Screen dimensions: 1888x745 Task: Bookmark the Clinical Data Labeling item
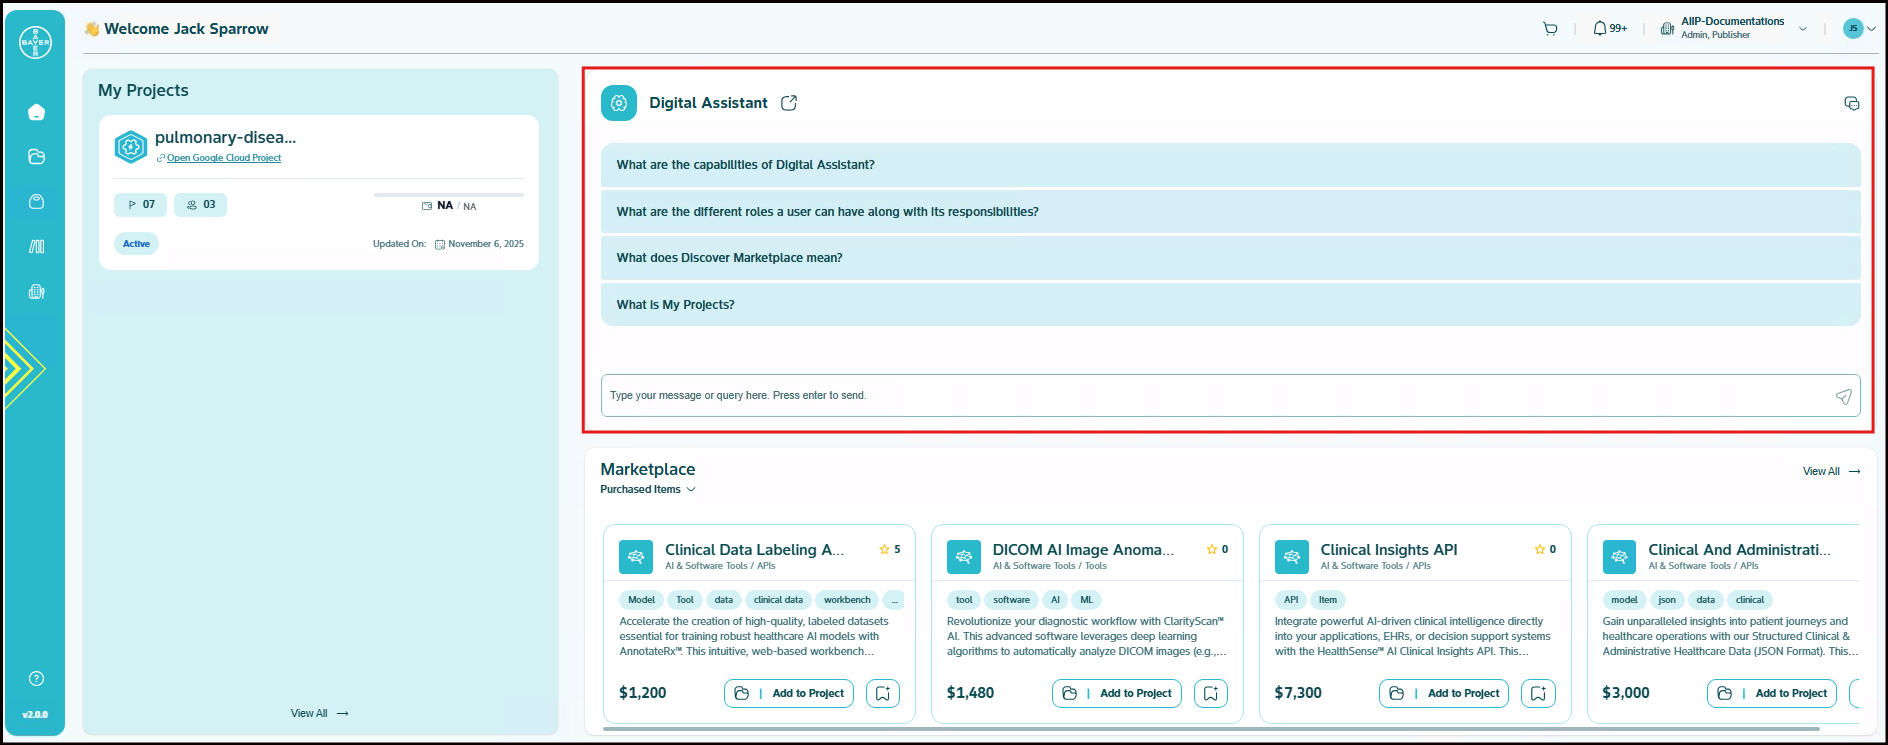[882, 693]
